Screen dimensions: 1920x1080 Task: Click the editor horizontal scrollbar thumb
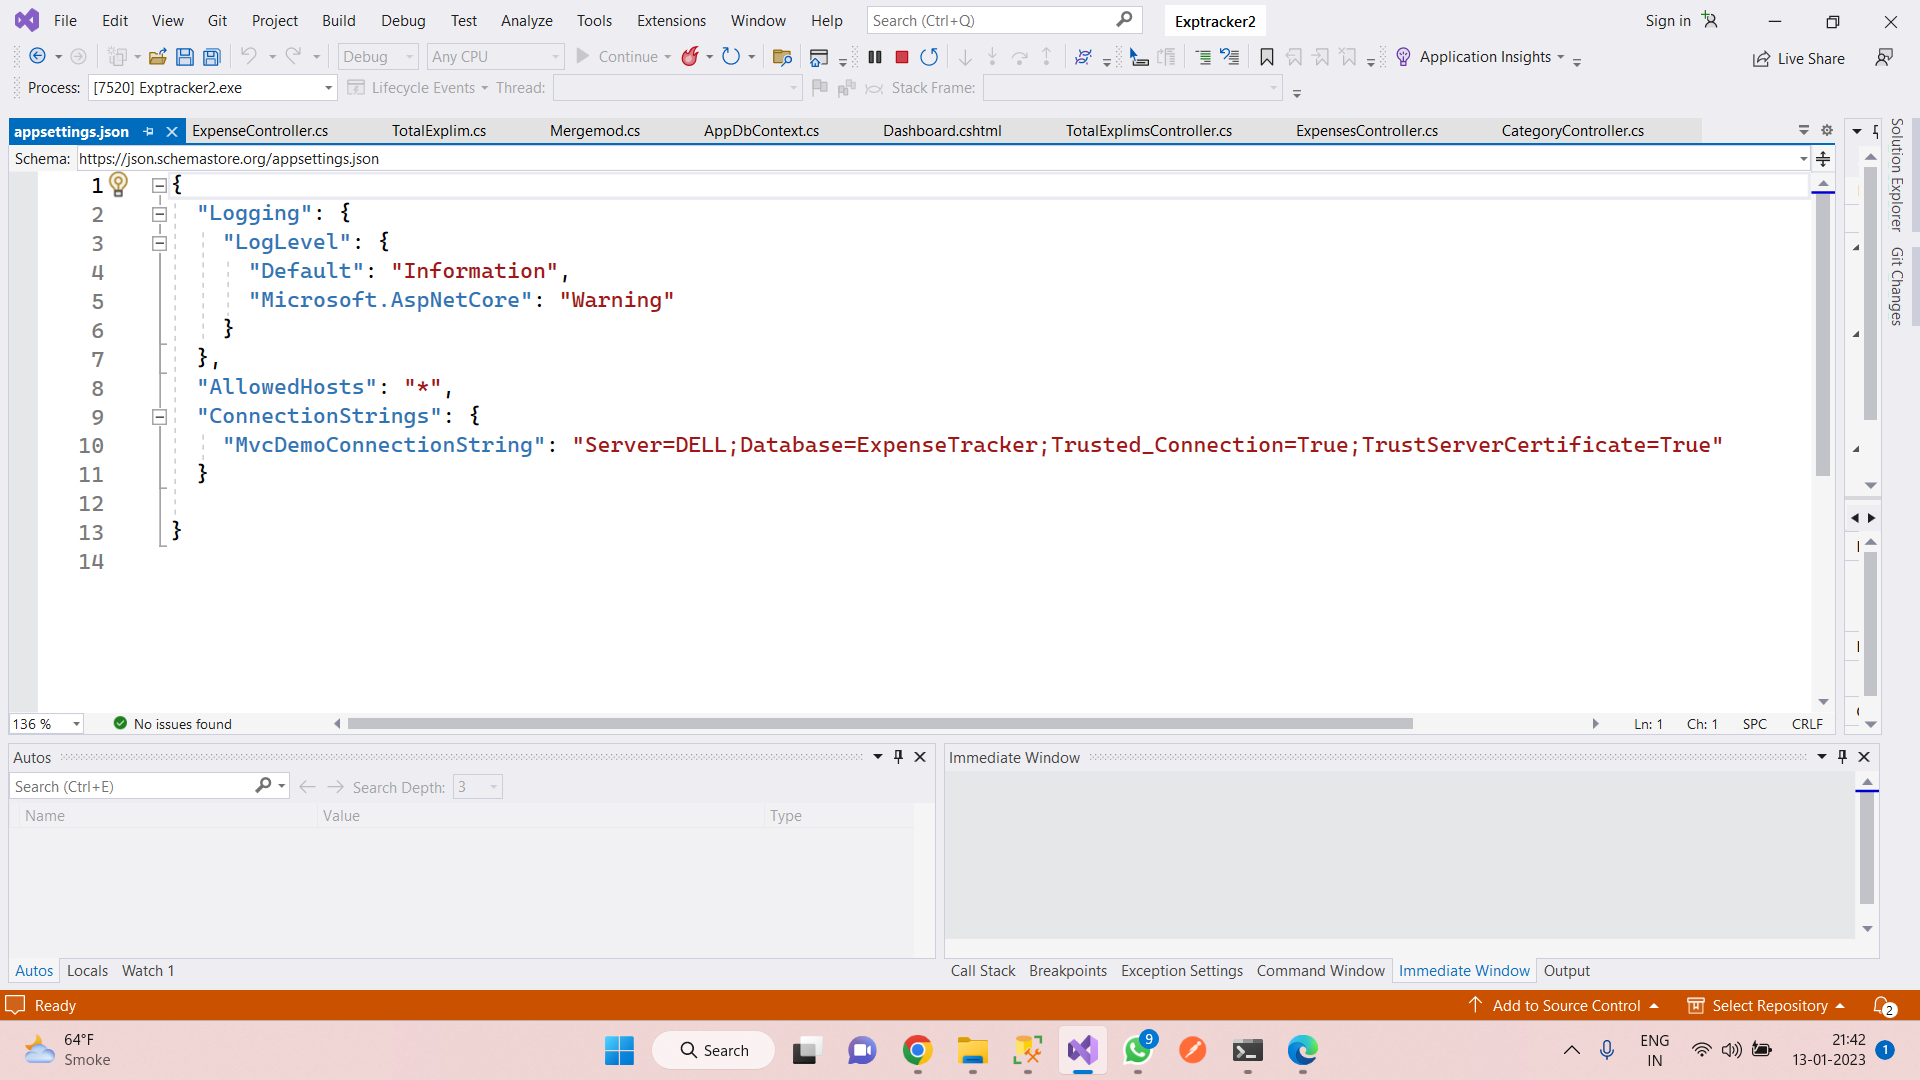(x=880, y=724)
